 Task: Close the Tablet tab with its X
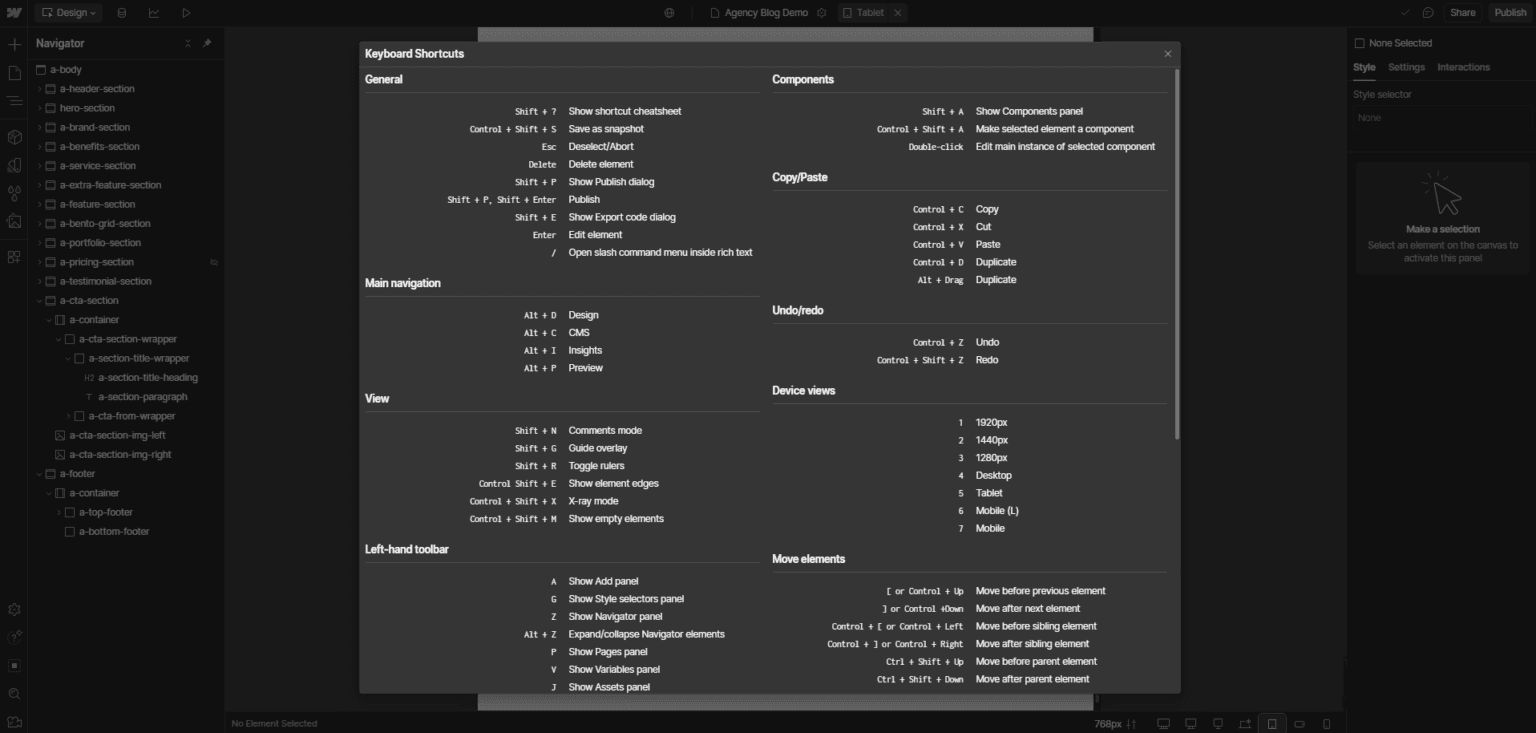897,13
